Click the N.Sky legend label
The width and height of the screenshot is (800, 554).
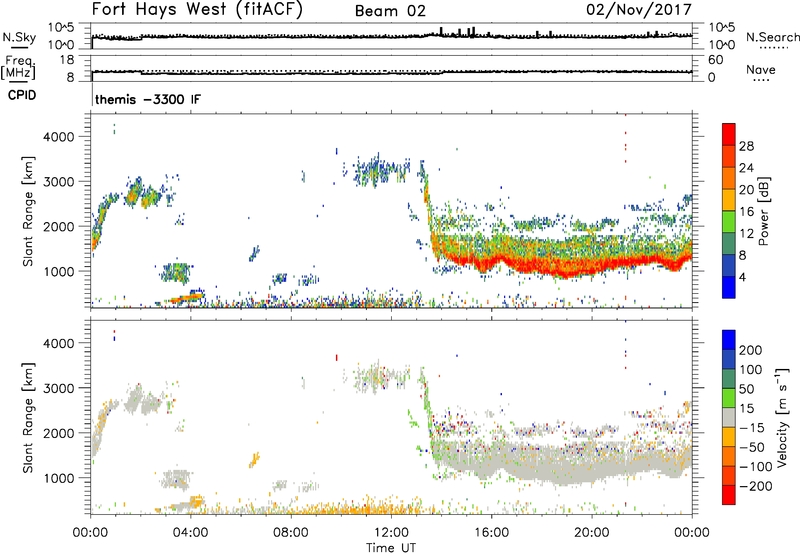pos(19,37)
